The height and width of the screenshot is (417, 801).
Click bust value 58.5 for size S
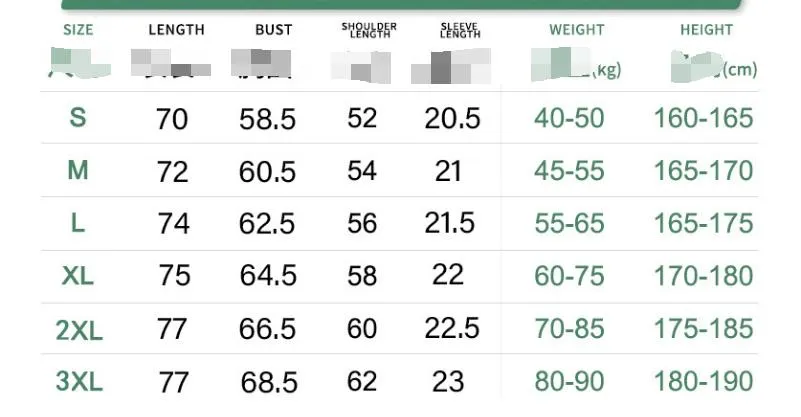[x=268, y=119]
